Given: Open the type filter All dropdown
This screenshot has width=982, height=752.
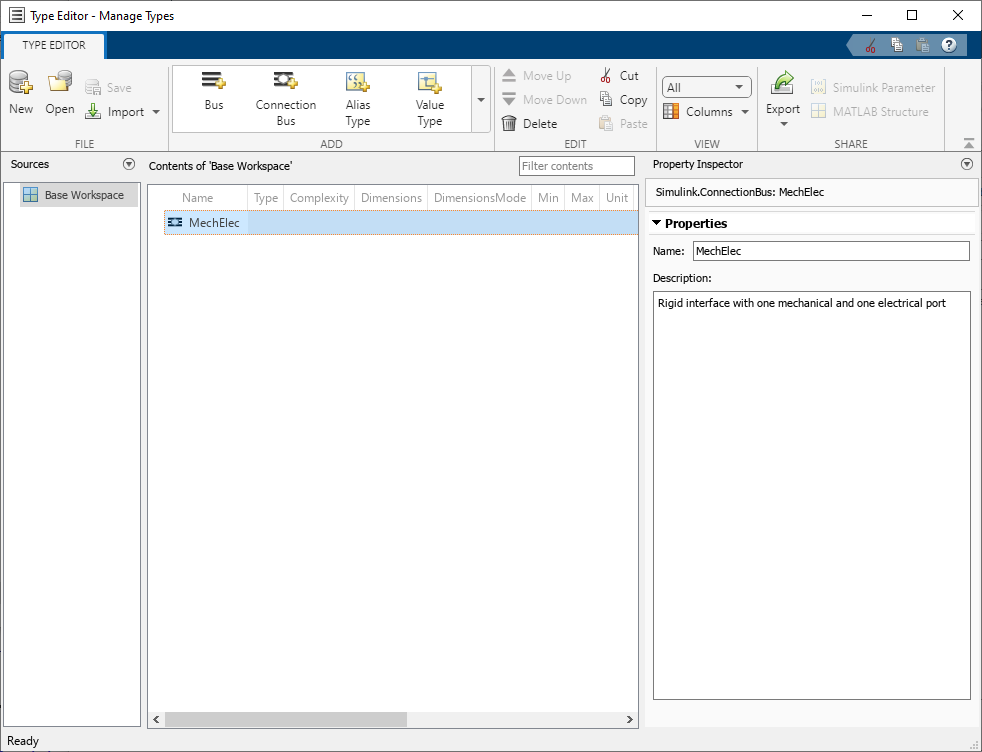Looking at the screenshot, I should point(706,86).
